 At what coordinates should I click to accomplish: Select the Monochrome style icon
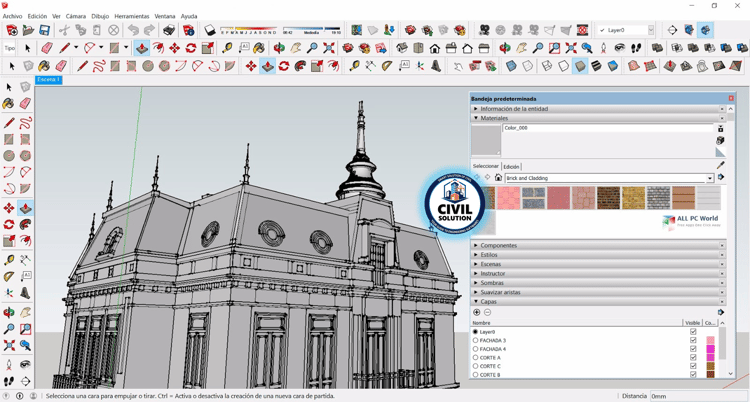coord(613,66)
